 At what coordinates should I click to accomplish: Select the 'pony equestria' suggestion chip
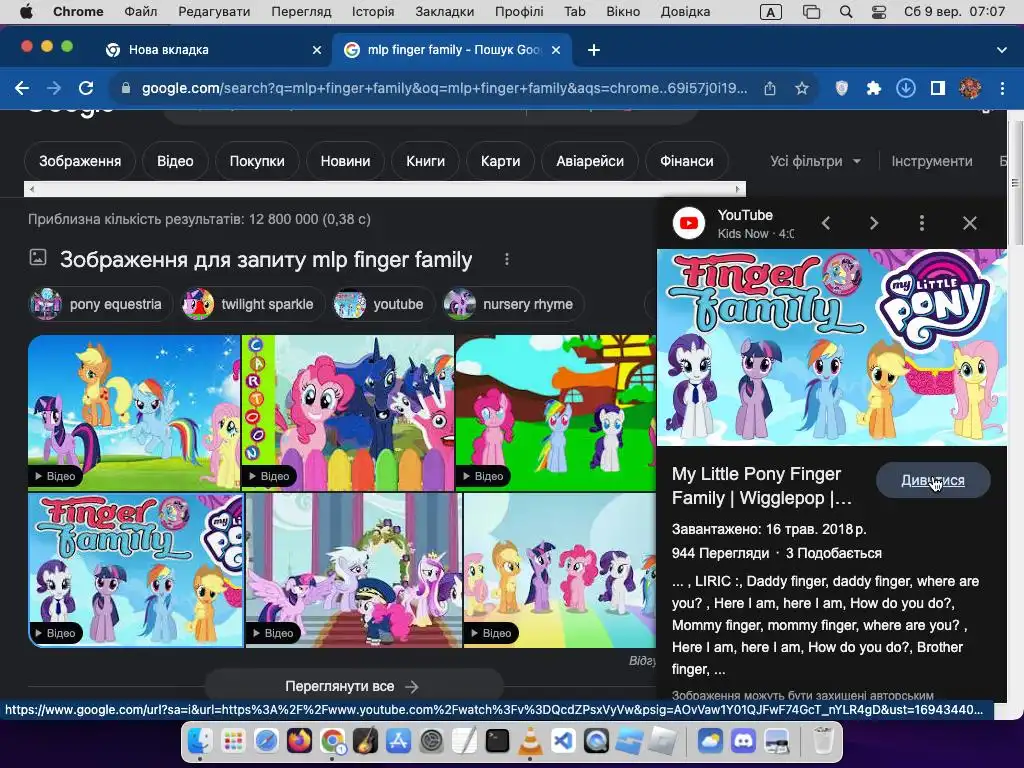101,304
